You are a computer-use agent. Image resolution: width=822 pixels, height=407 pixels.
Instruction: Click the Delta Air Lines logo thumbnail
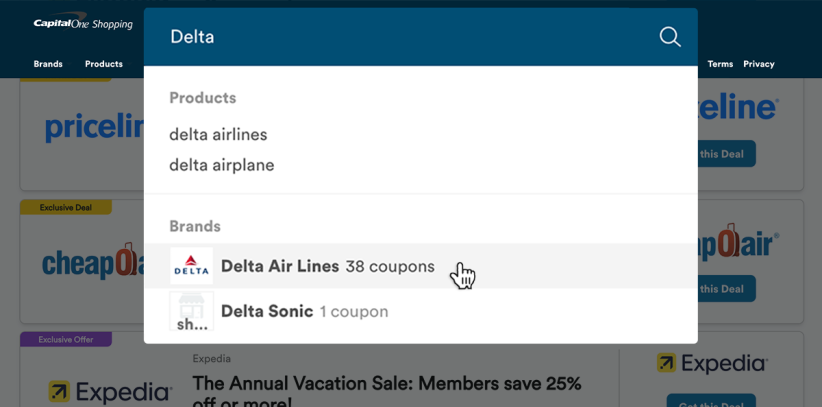tap(191, 266)
